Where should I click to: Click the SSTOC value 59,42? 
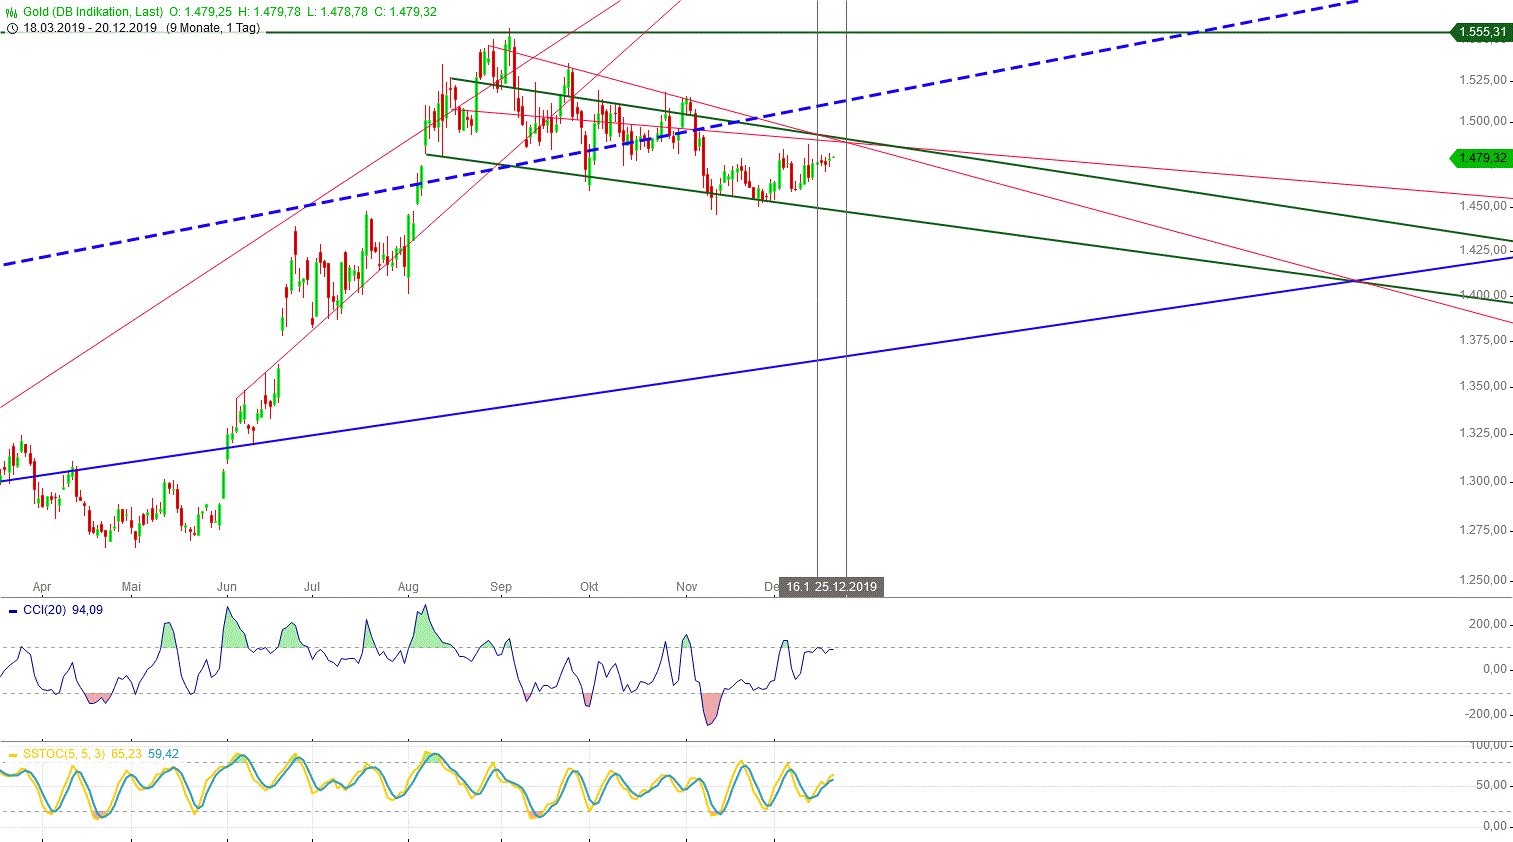coord(163,754)
